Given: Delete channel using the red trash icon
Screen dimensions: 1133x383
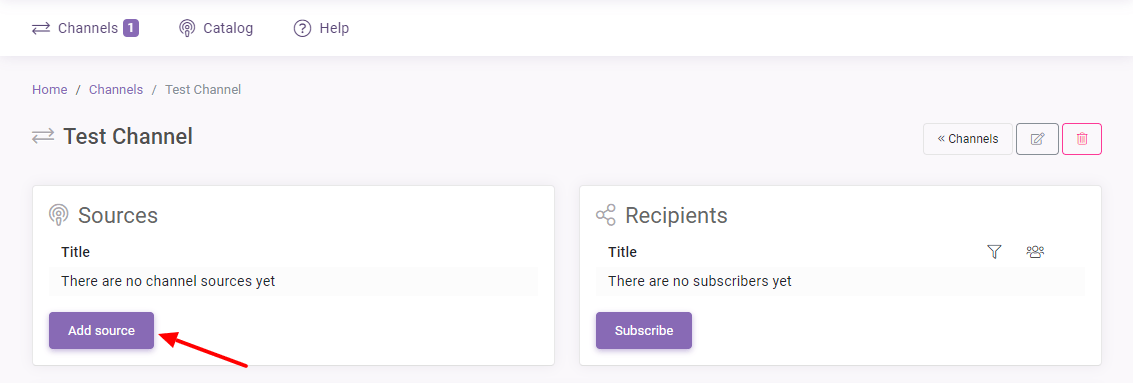Looking at the screenshot, I should point(1082,139).
